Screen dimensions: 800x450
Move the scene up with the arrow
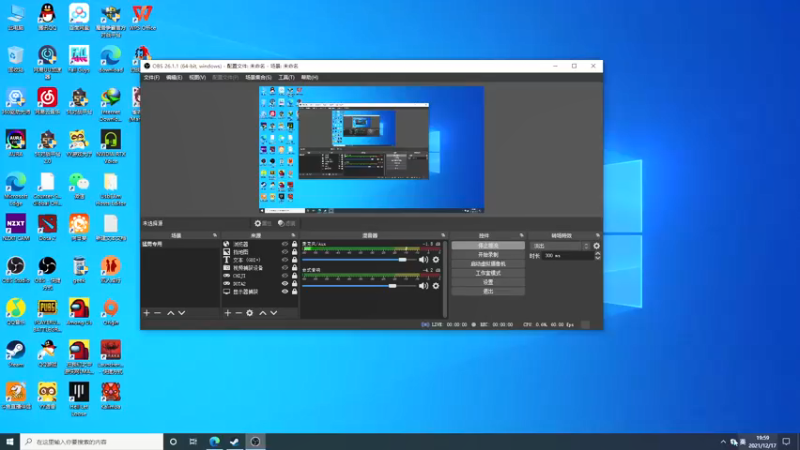pos(170,313)
